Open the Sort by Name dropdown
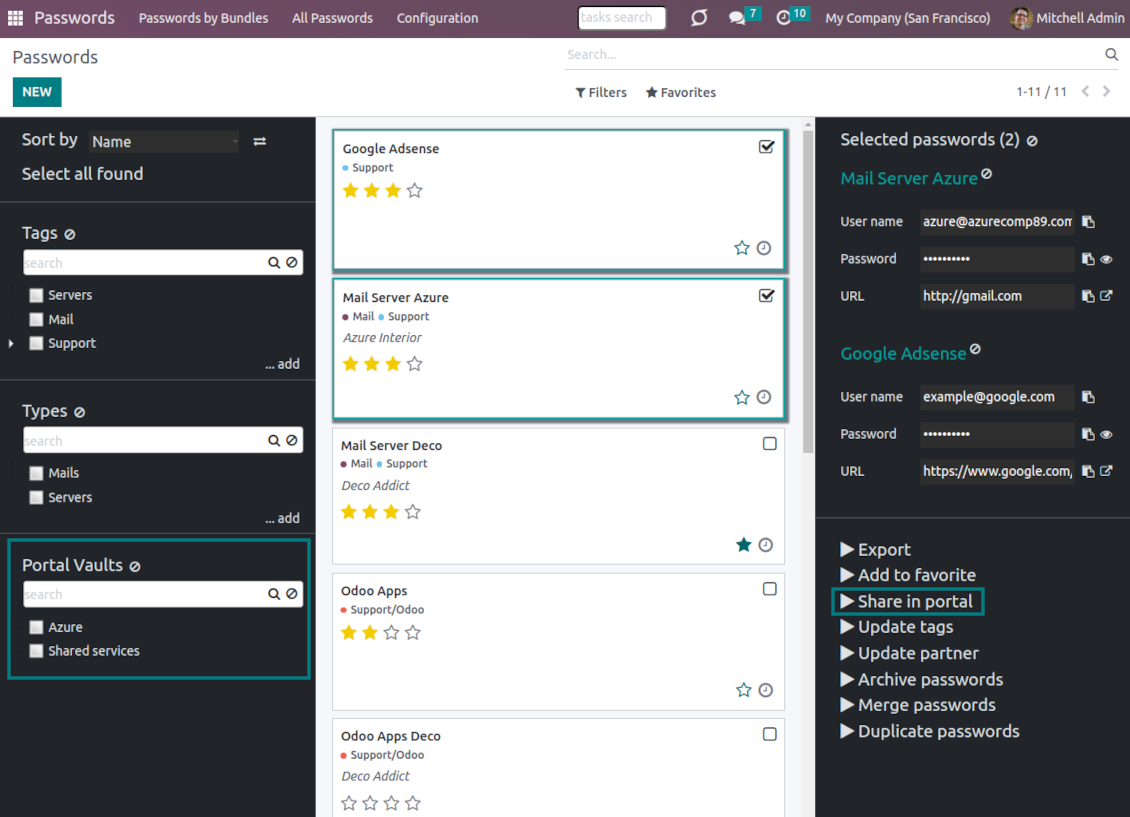Screen dimensions: 1130x817 (x=164, y=142)
